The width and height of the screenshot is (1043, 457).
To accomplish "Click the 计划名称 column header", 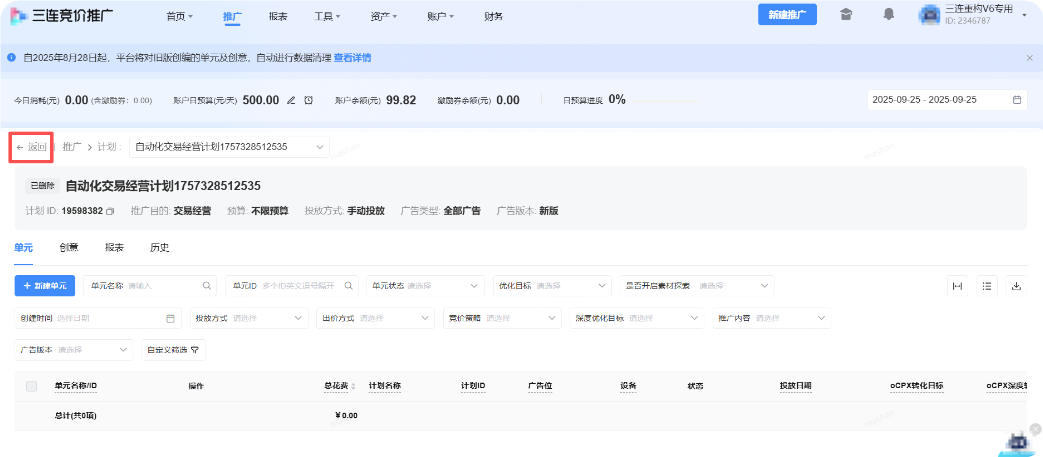I will (x=384, y=386).
